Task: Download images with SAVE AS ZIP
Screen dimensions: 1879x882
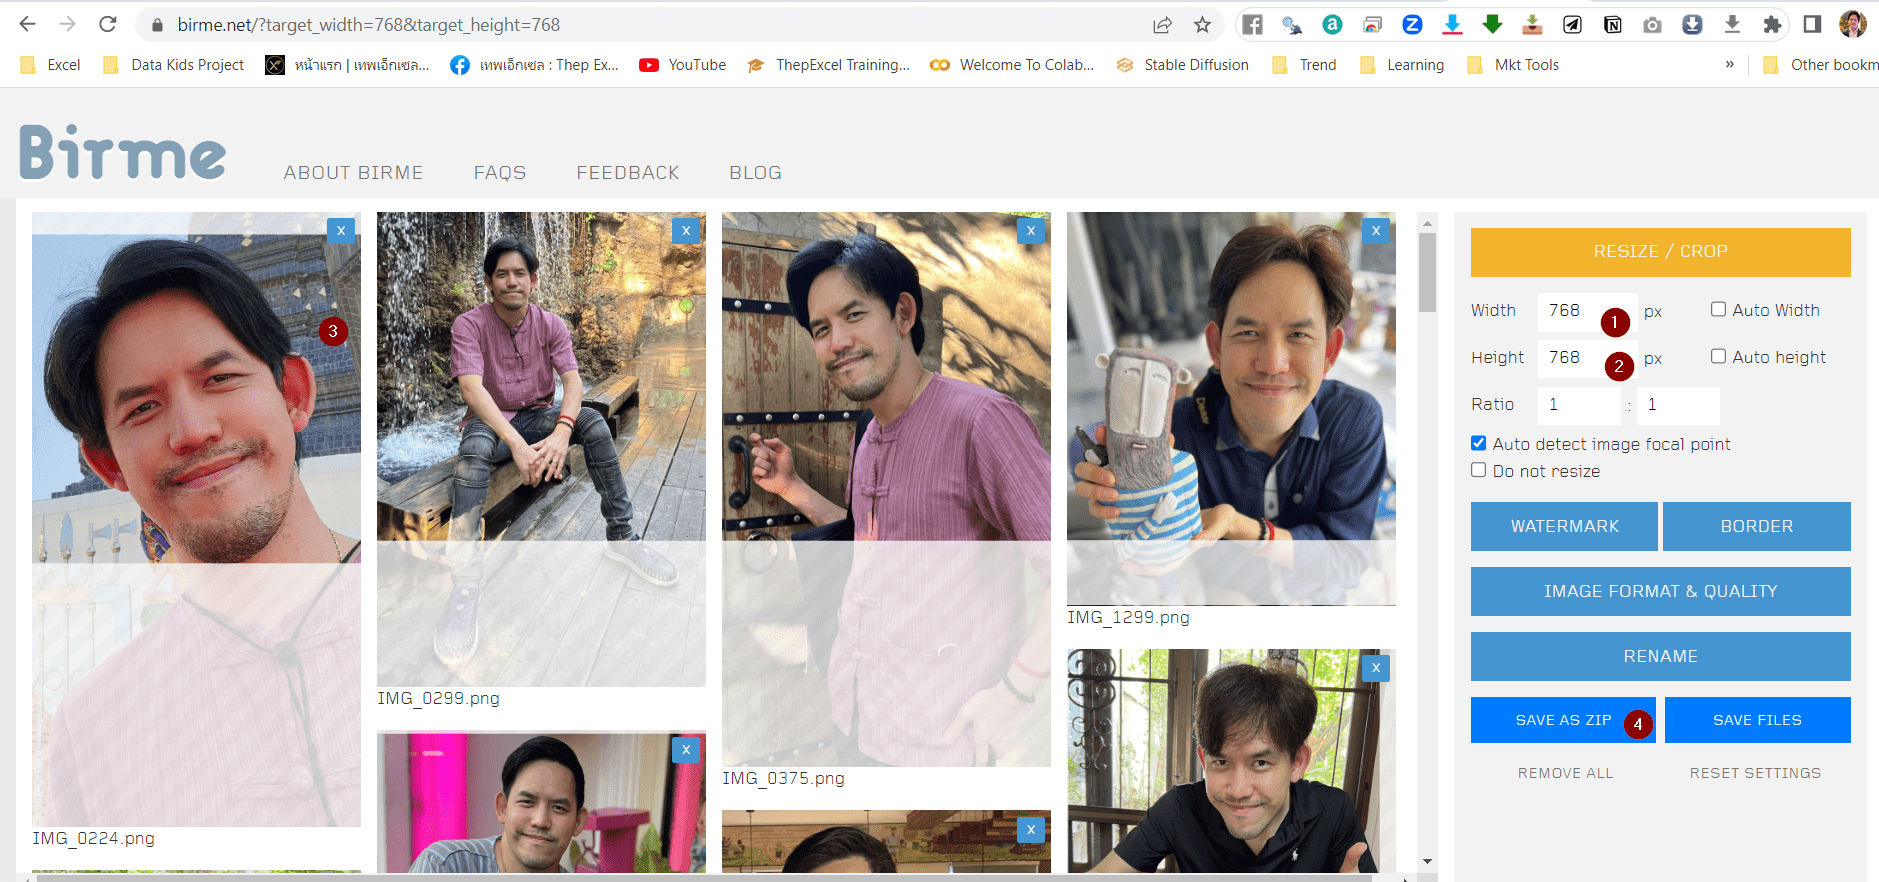Action: (1563, 720)
